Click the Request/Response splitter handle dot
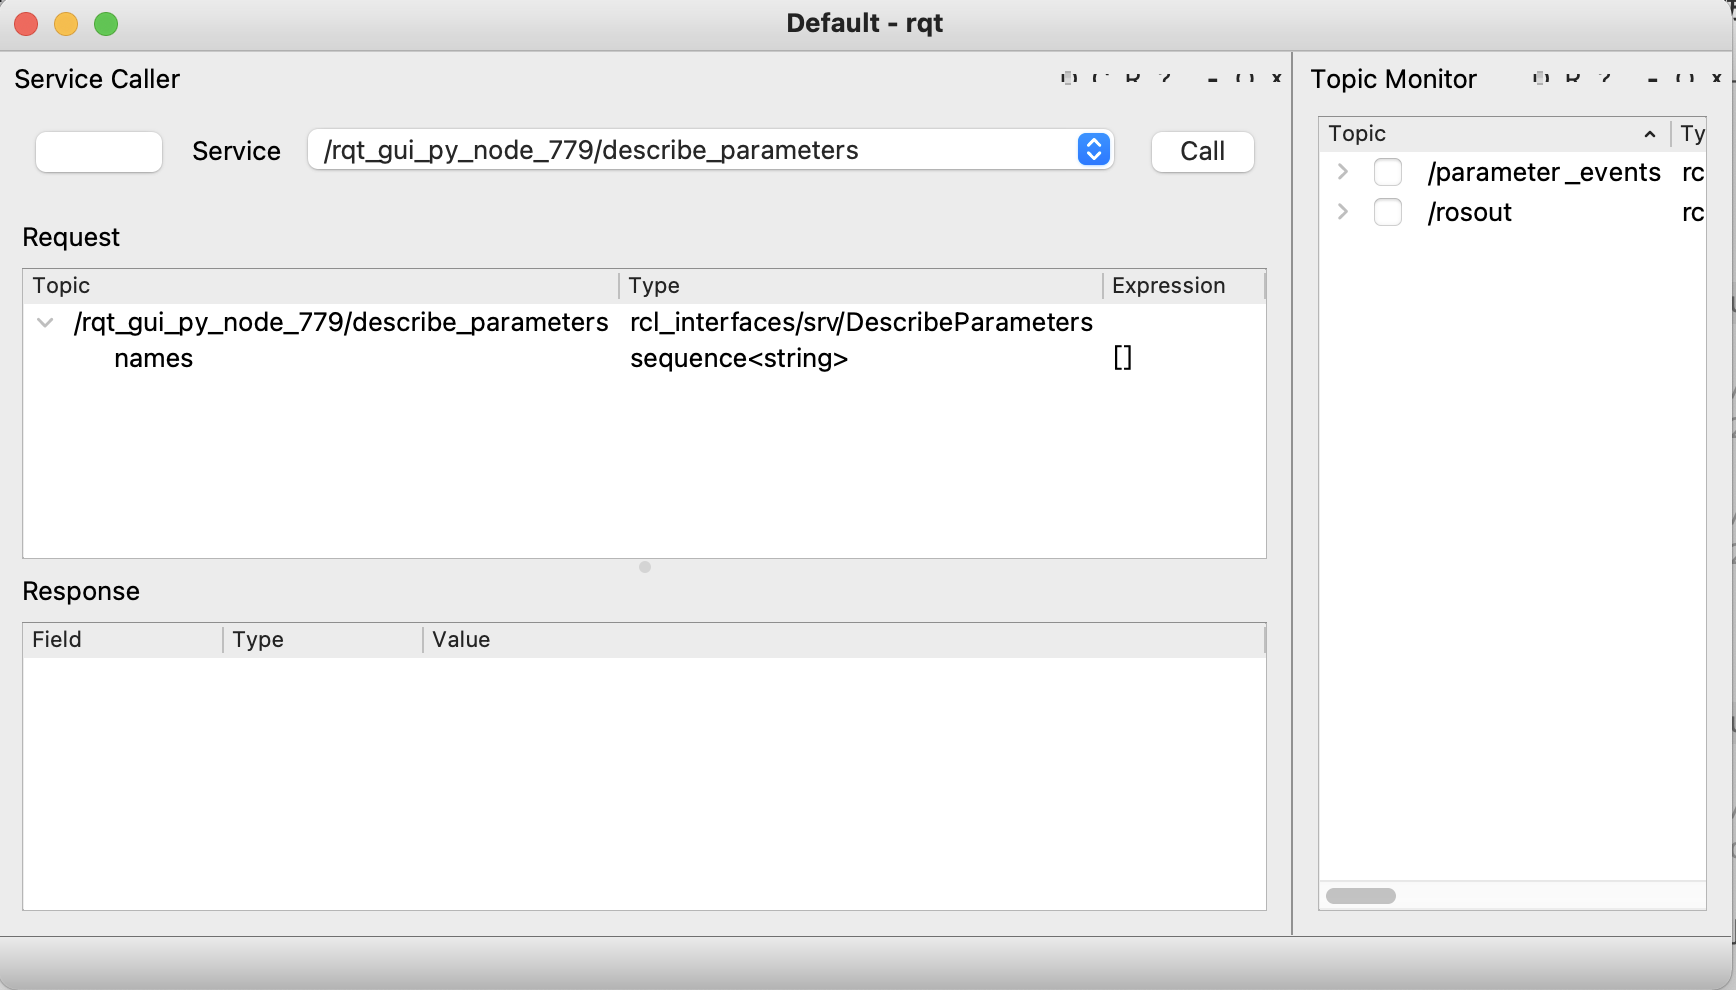The width and height of the screenshot is (1736, 990). [645, 567]
